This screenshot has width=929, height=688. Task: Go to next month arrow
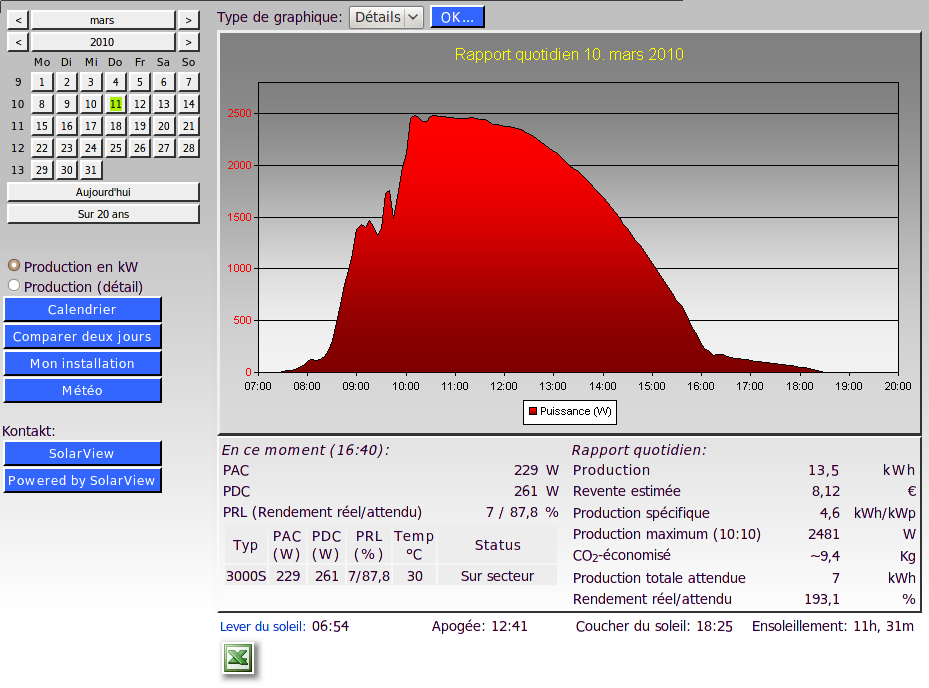(x=188, y=20)
